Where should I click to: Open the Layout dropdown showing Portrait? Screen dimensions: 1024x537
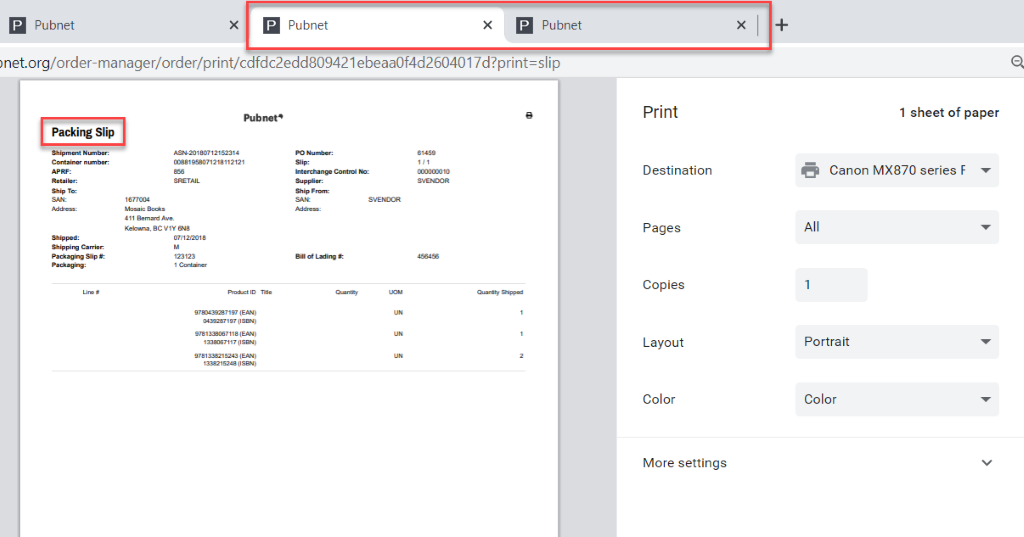point(896,342)
